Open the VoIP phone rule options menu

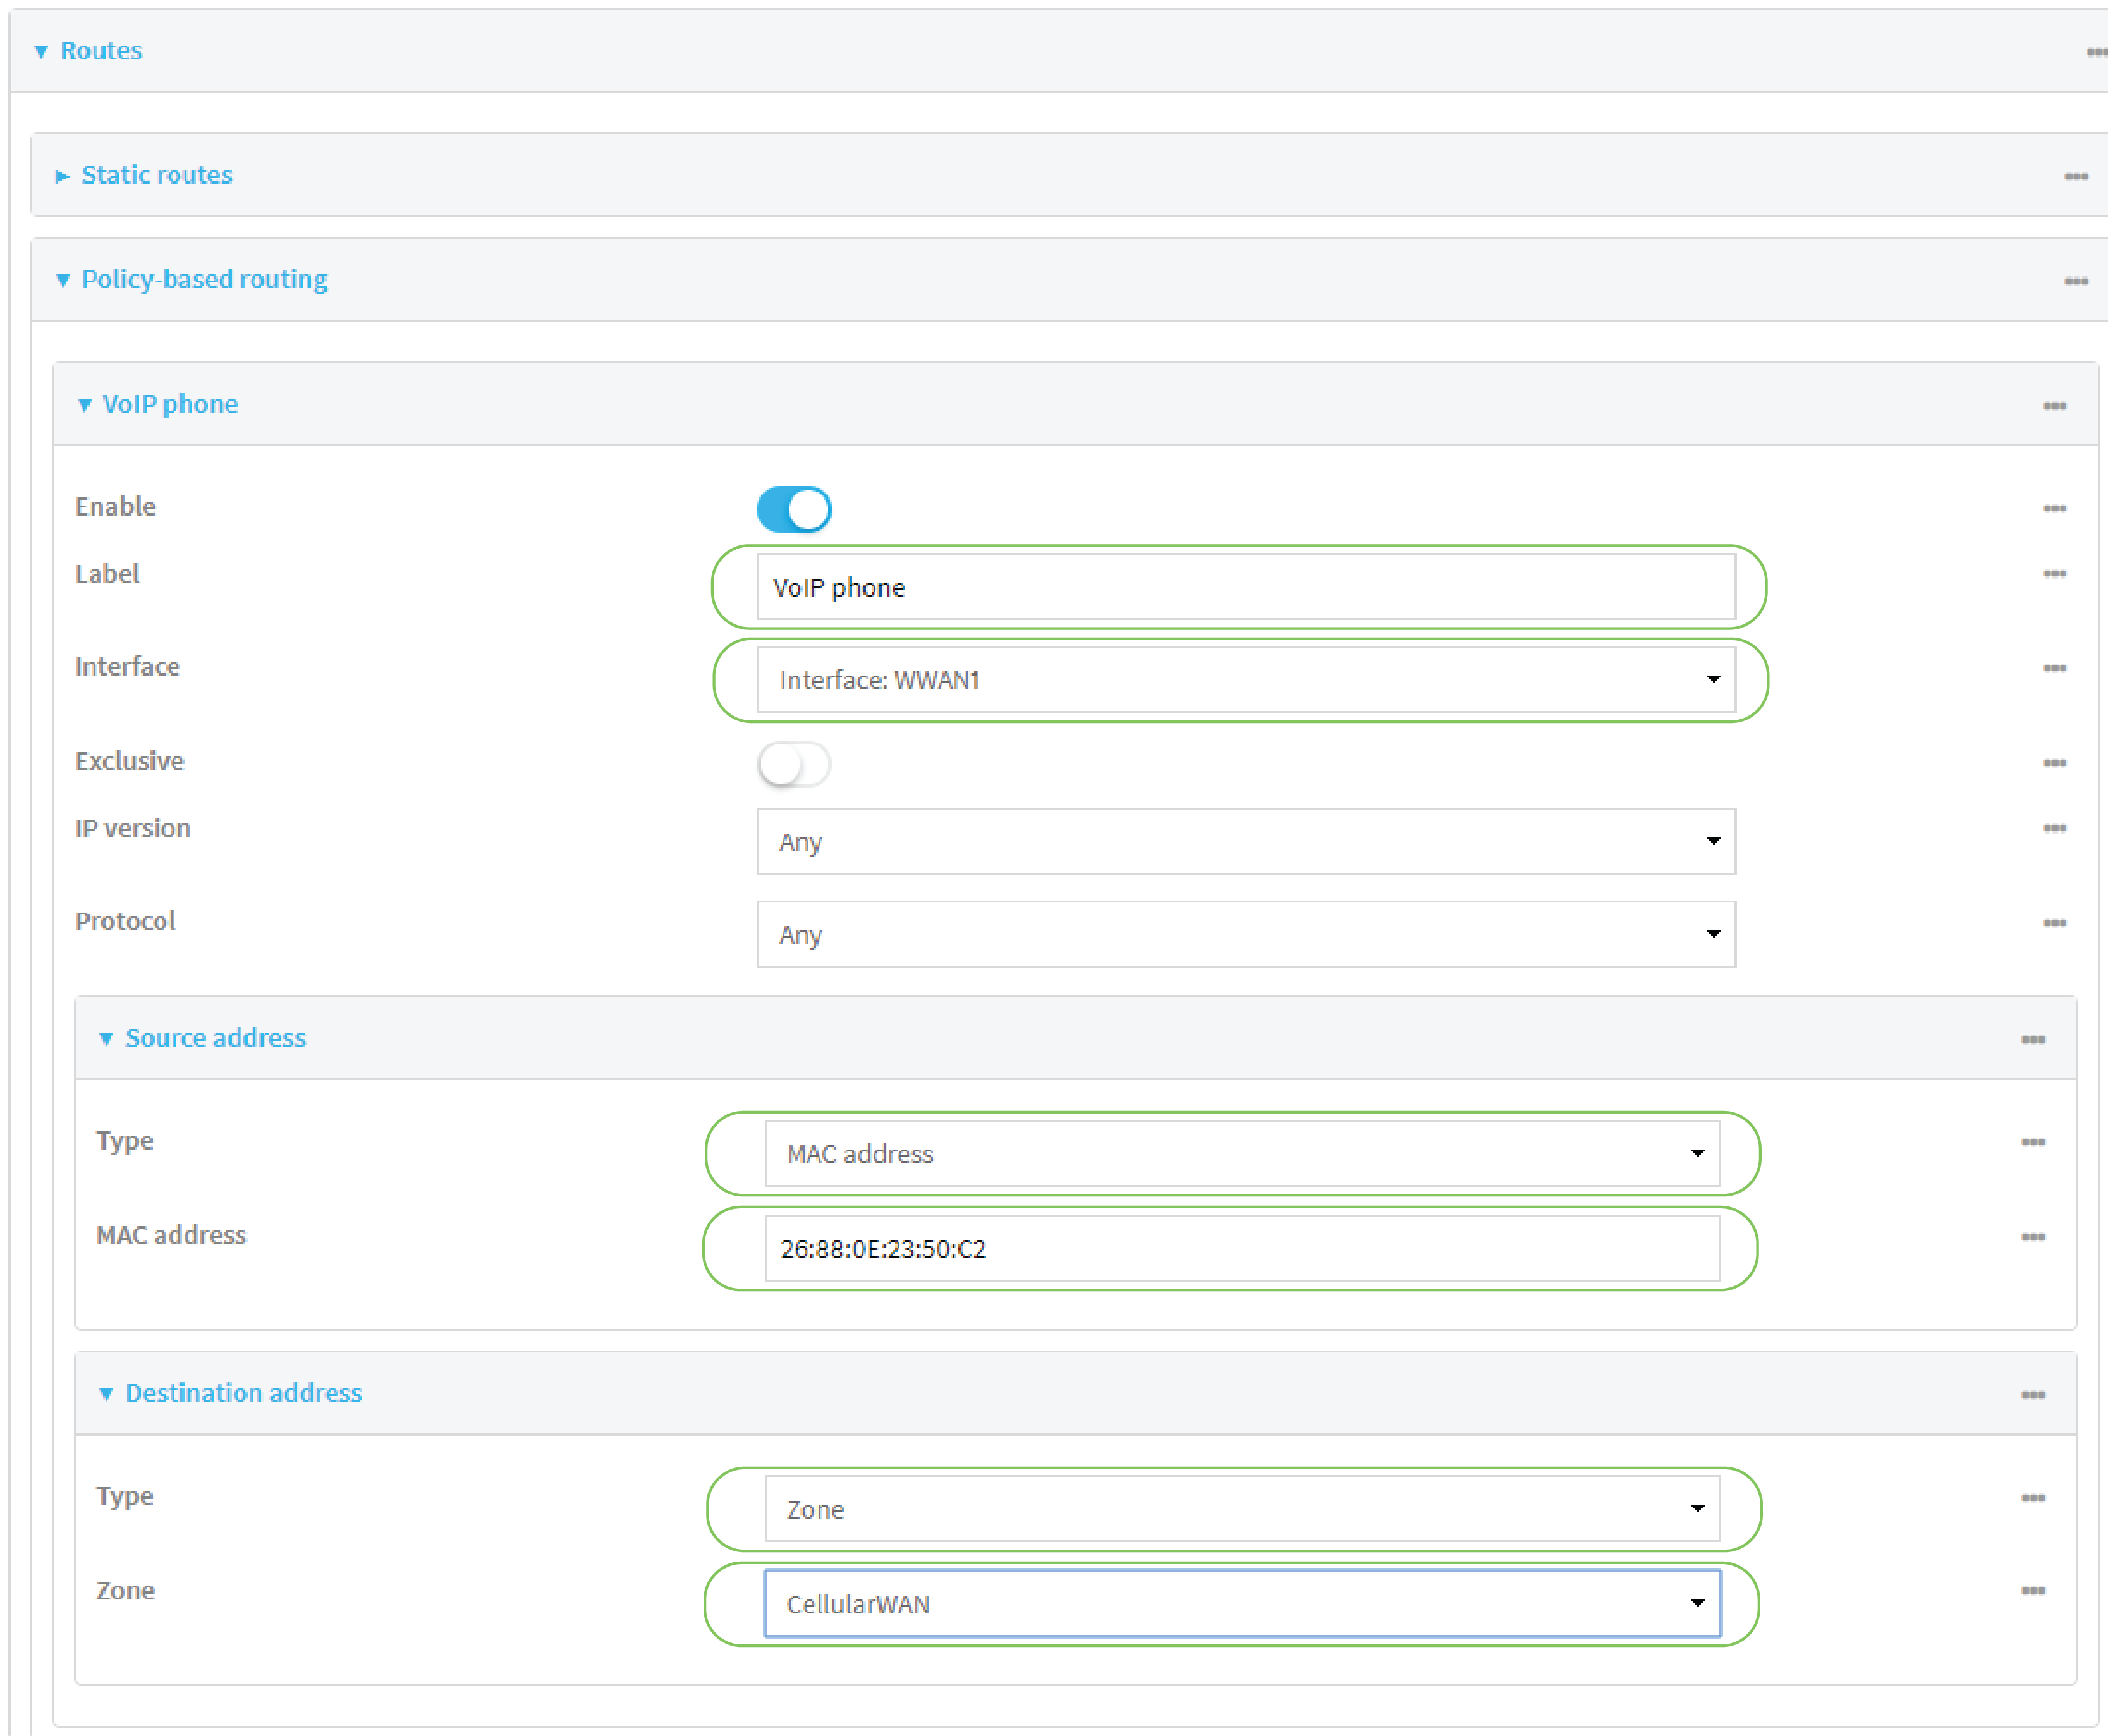[2056, 404]
